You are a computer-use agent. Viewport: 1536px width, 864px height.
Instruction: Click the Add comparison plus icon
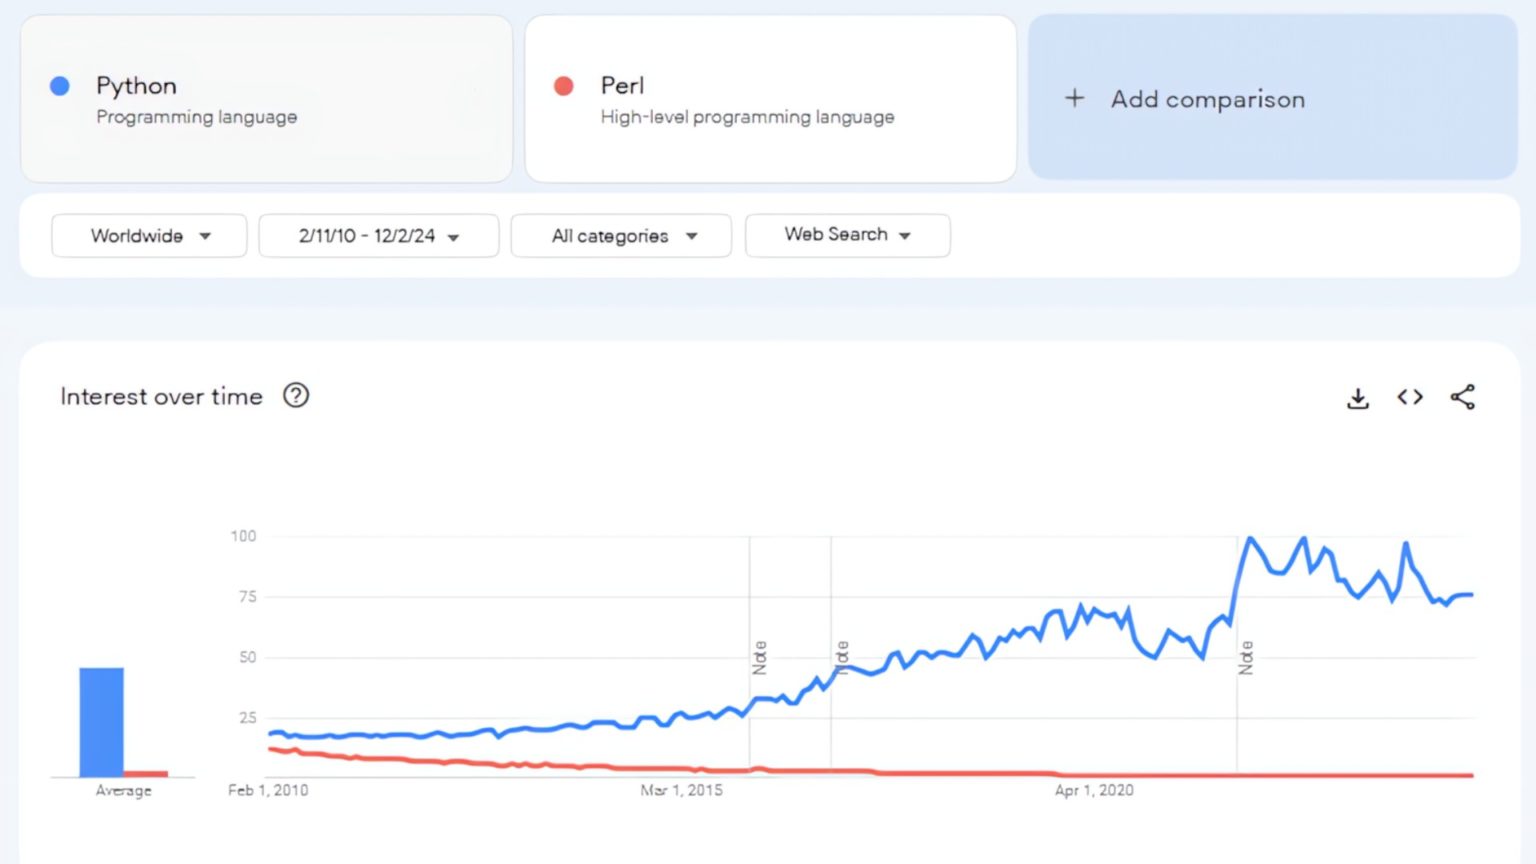(x=1074, y=98)
